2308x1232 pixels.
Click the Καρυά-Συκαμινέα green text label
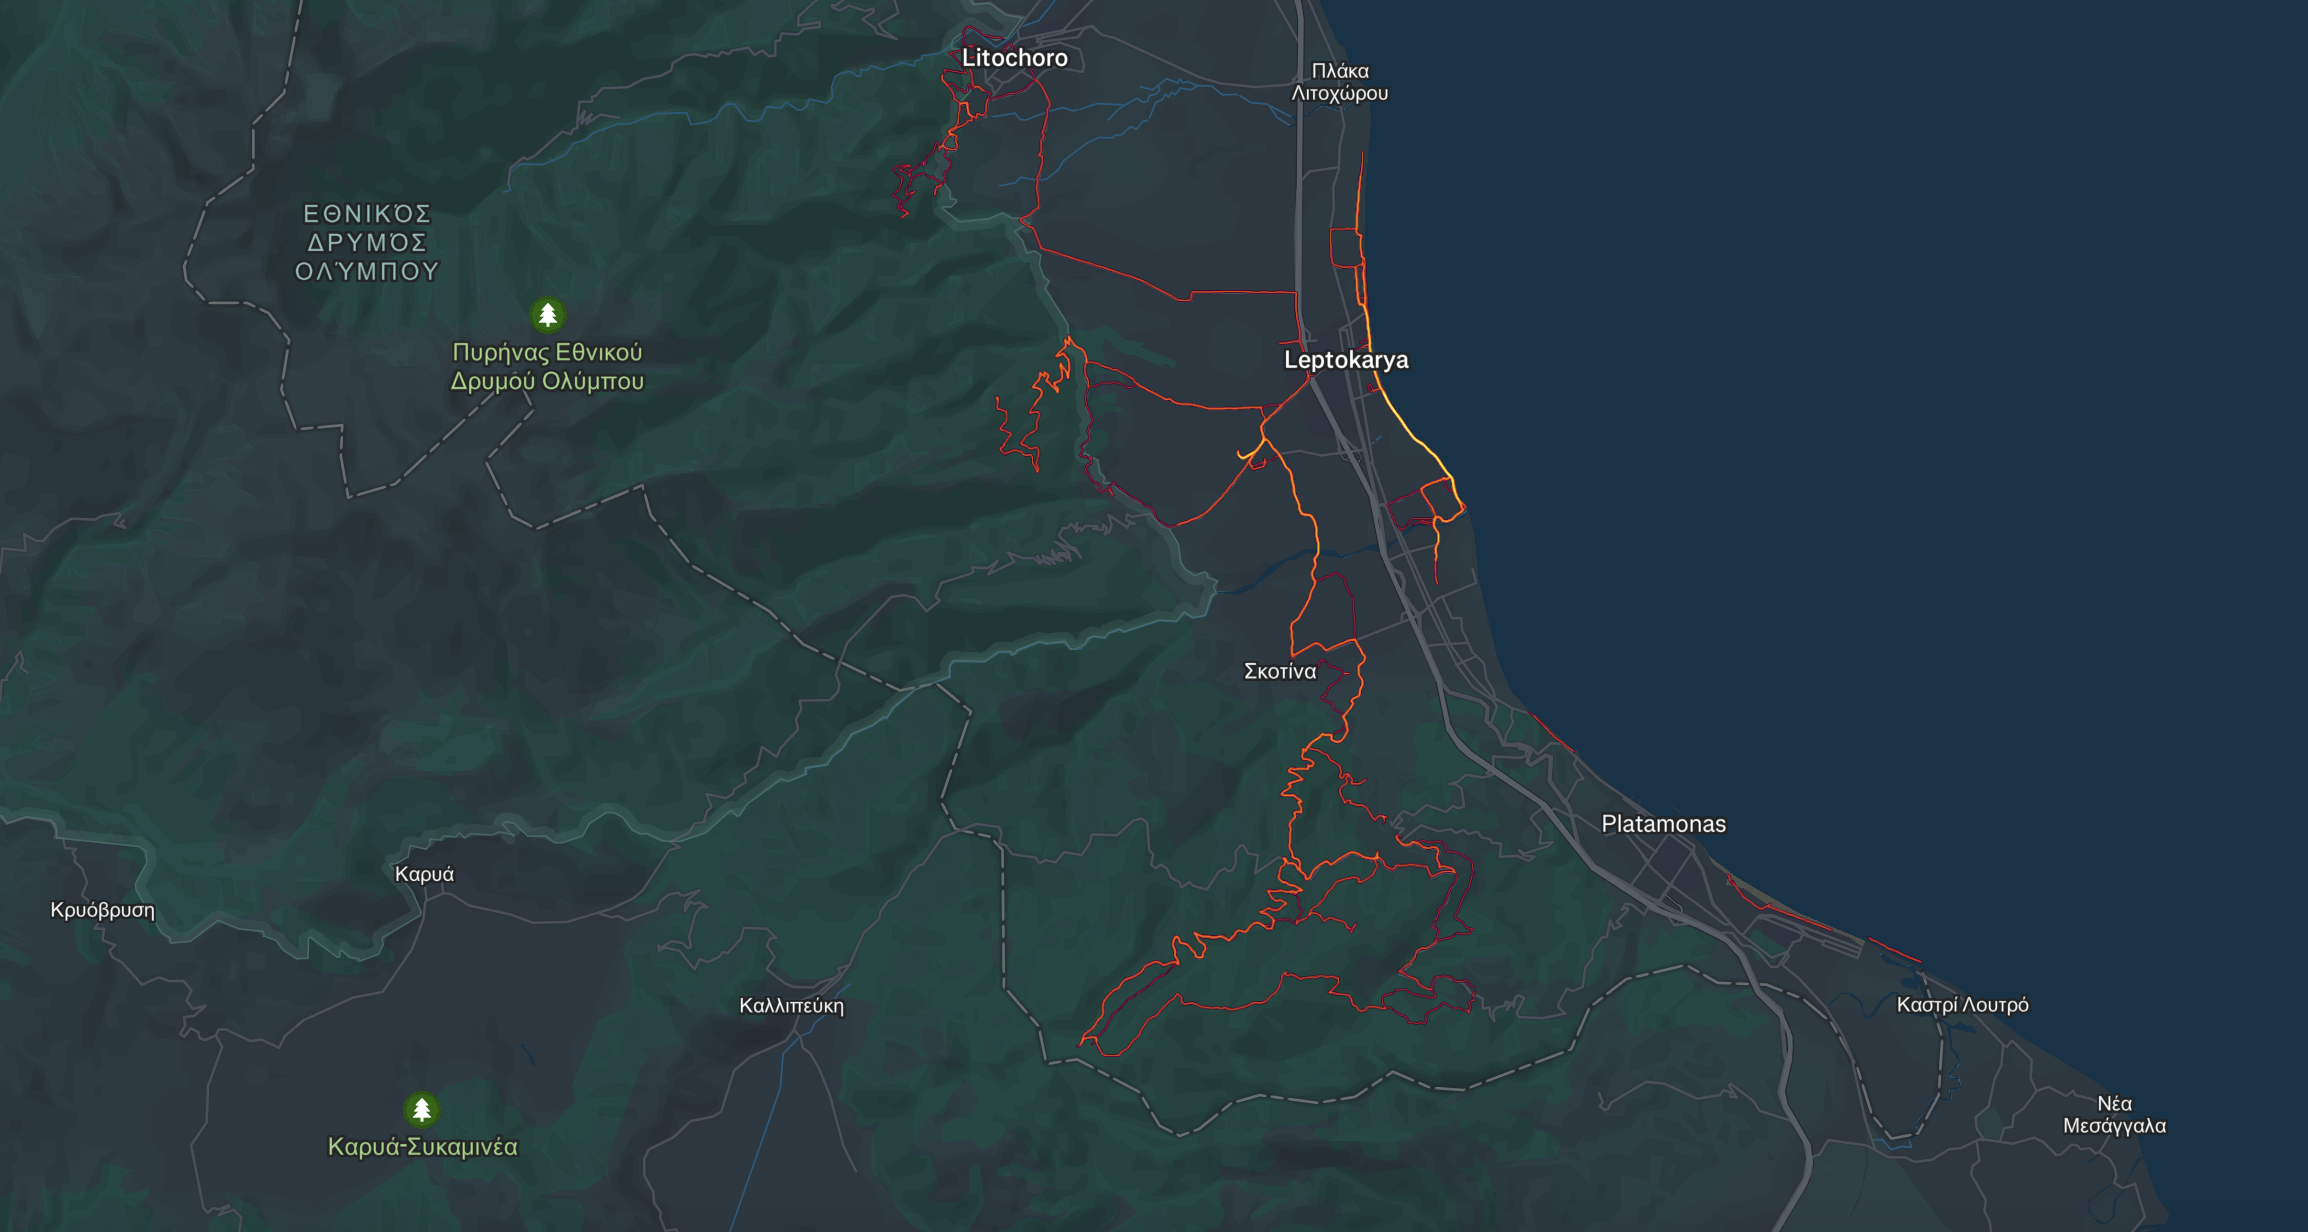pos(422,1147)
